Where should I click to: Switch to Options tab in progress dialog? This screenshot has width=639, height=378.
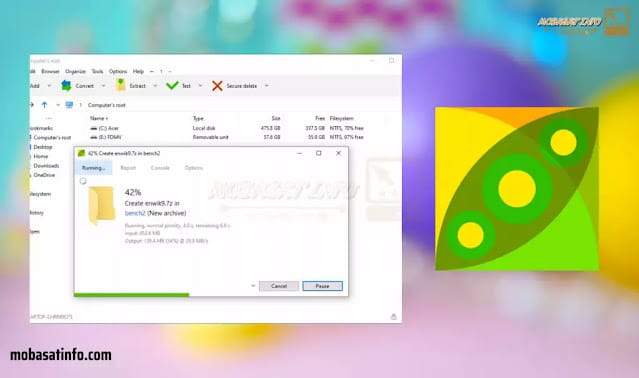click(194, 168)
